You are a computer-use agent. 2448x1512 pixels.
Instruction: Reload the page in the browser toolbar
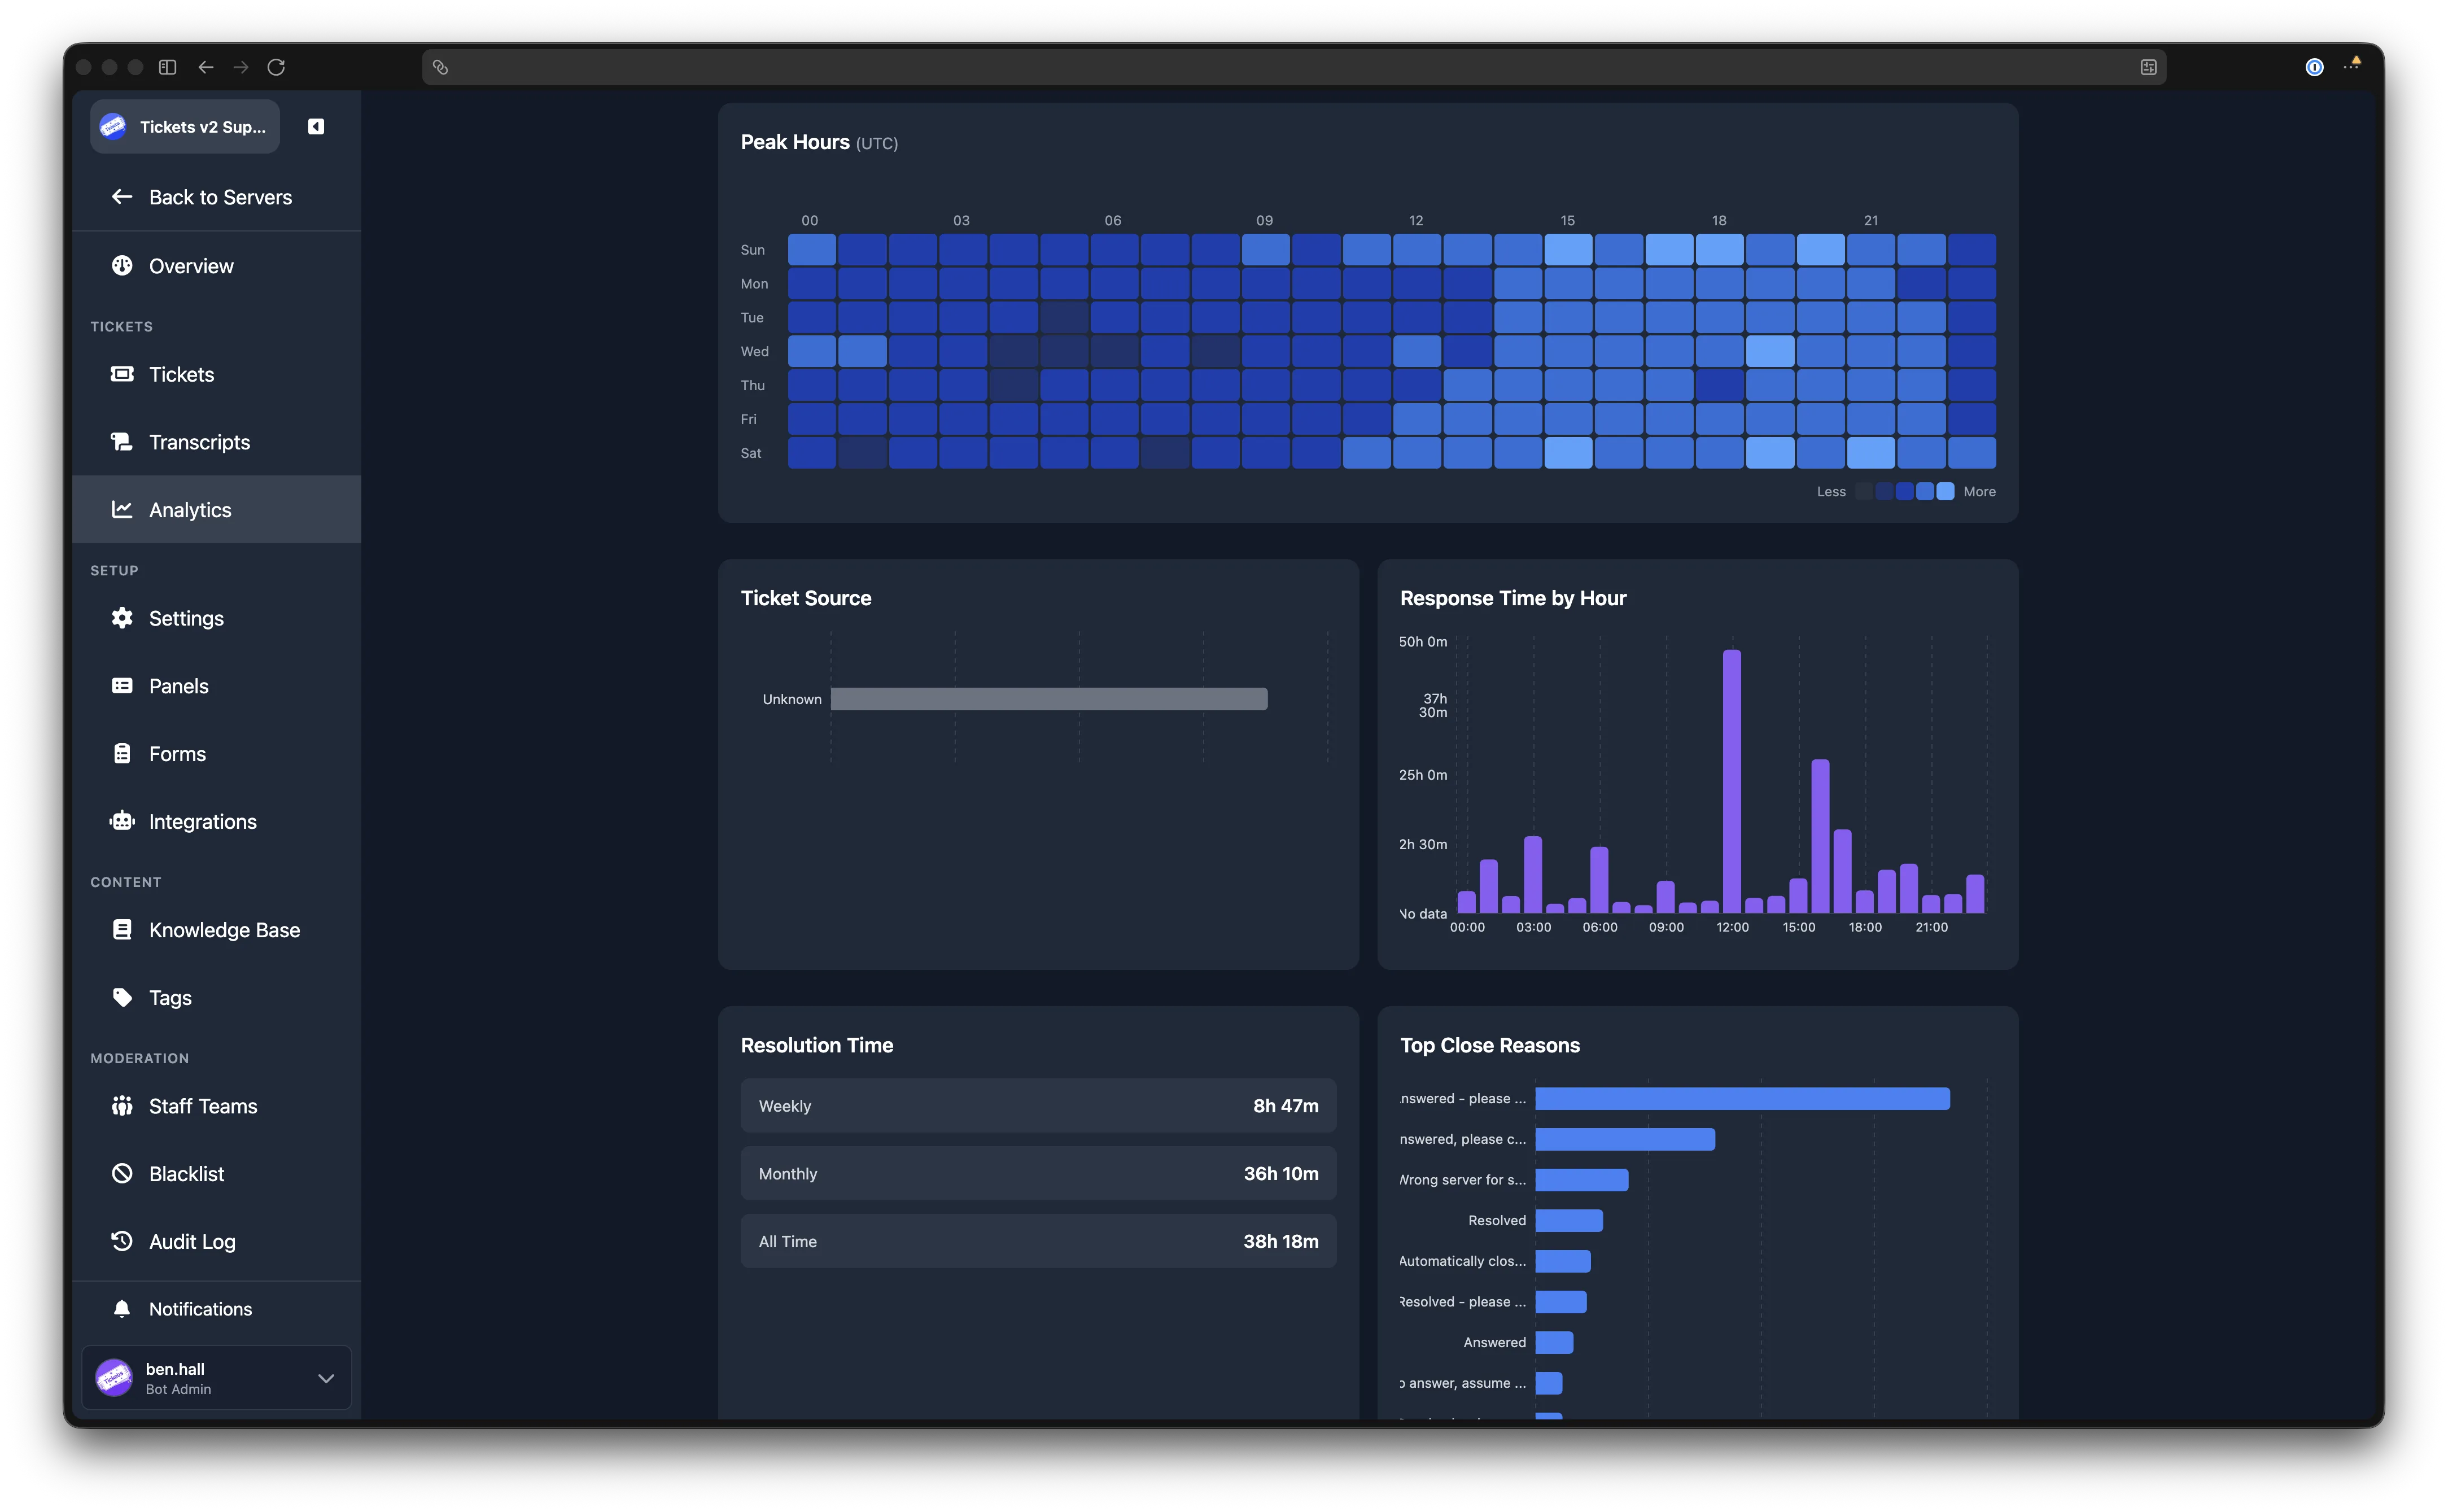coord(276,67)
